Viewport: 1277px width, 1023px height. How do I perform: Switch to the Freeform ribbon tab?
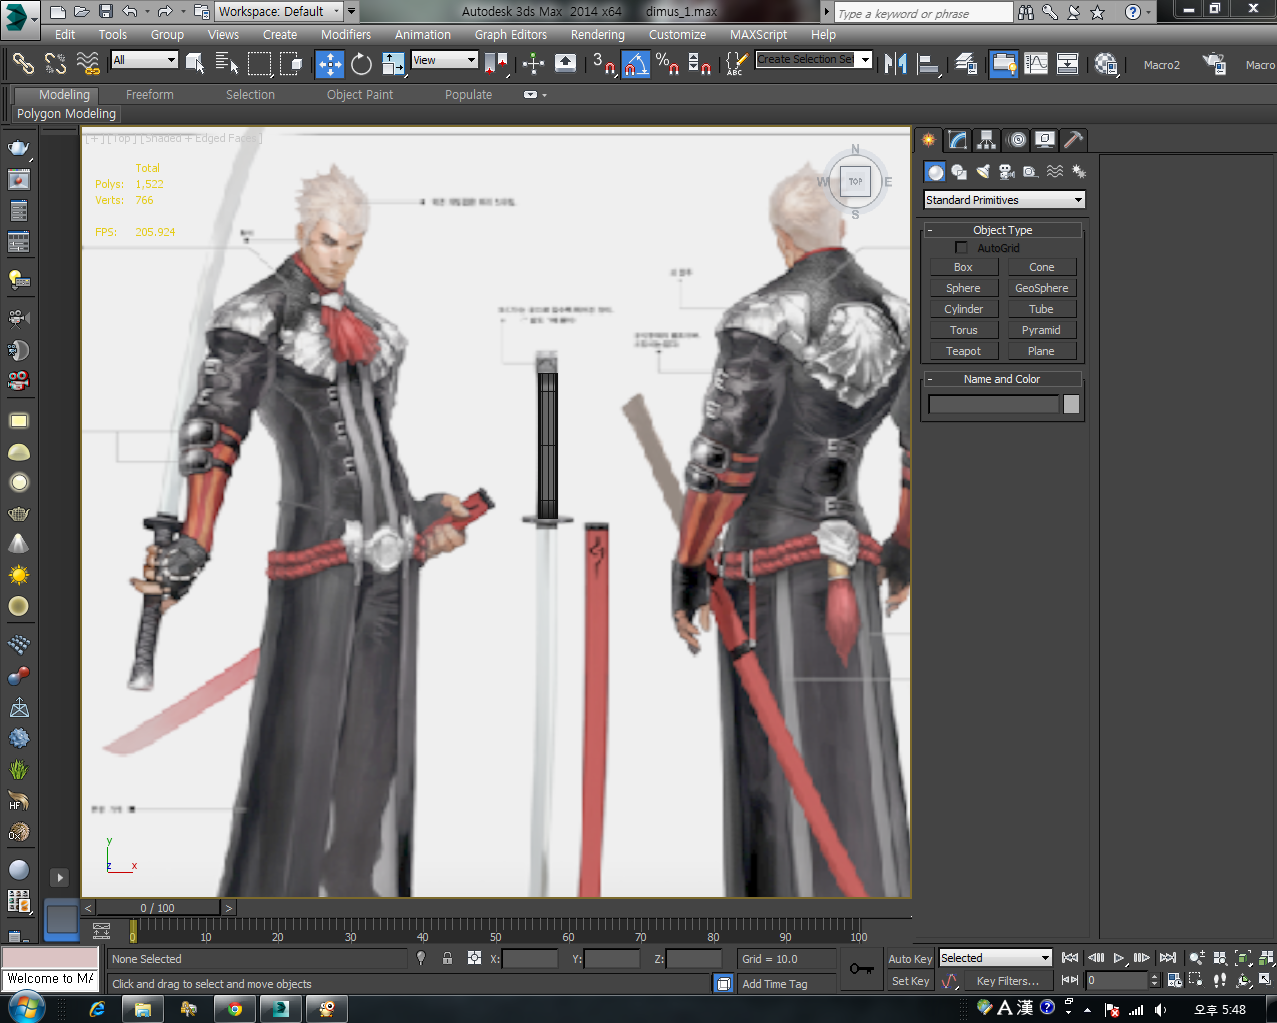click(x=149, y=95)
